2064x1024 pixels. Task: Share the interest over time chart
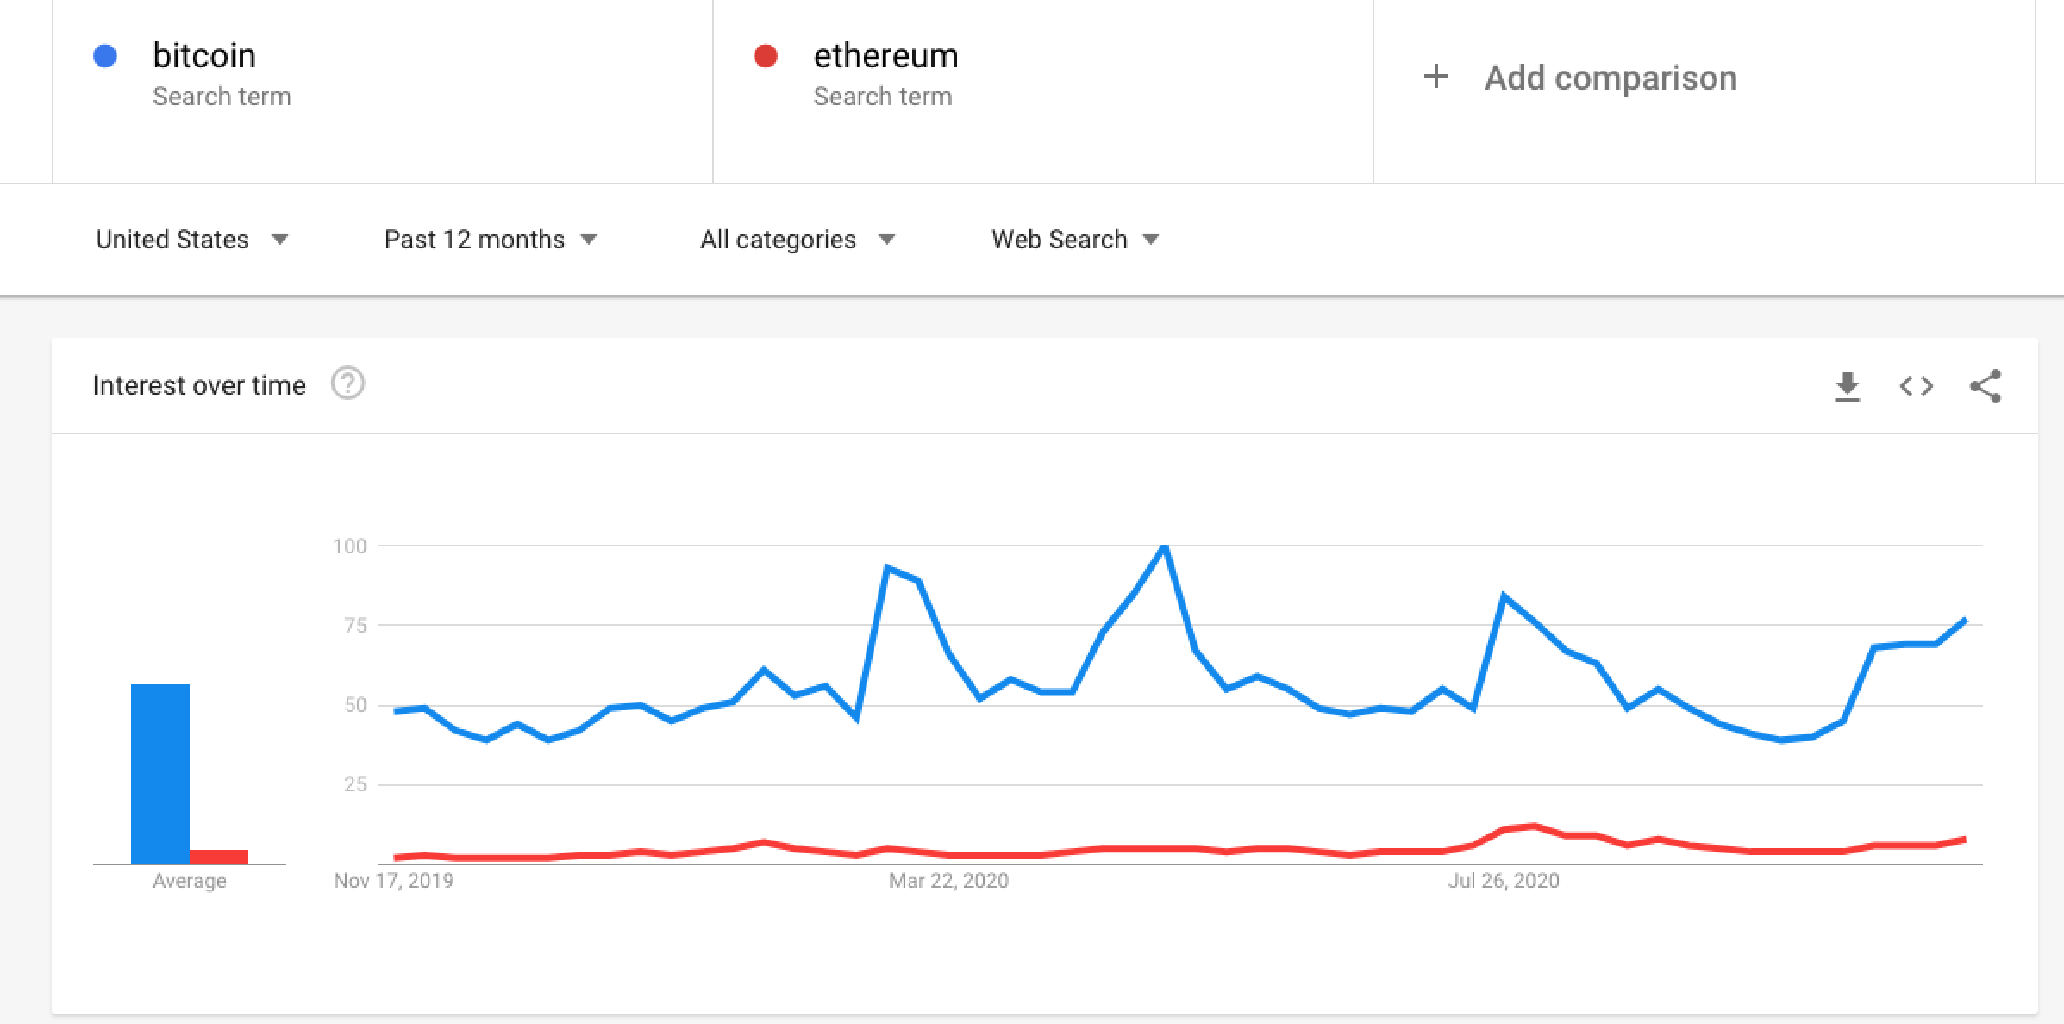pyautogui.click(x=1985, y=386)
